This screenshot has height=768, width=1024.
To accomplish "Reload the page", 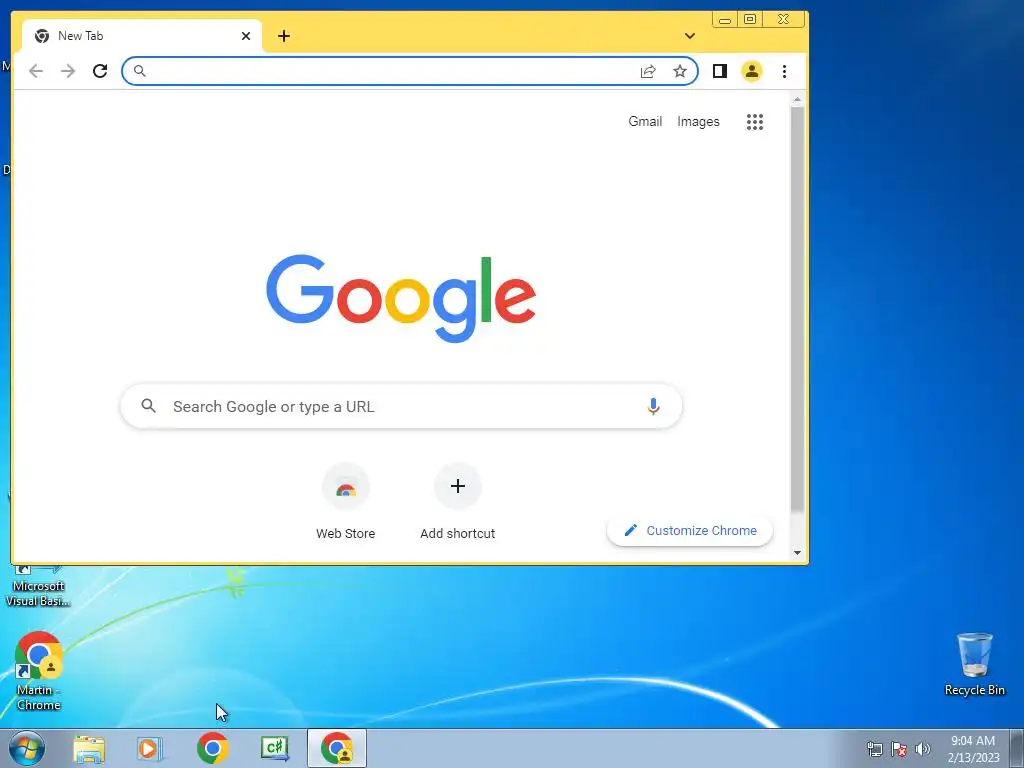I will point(100,71).
